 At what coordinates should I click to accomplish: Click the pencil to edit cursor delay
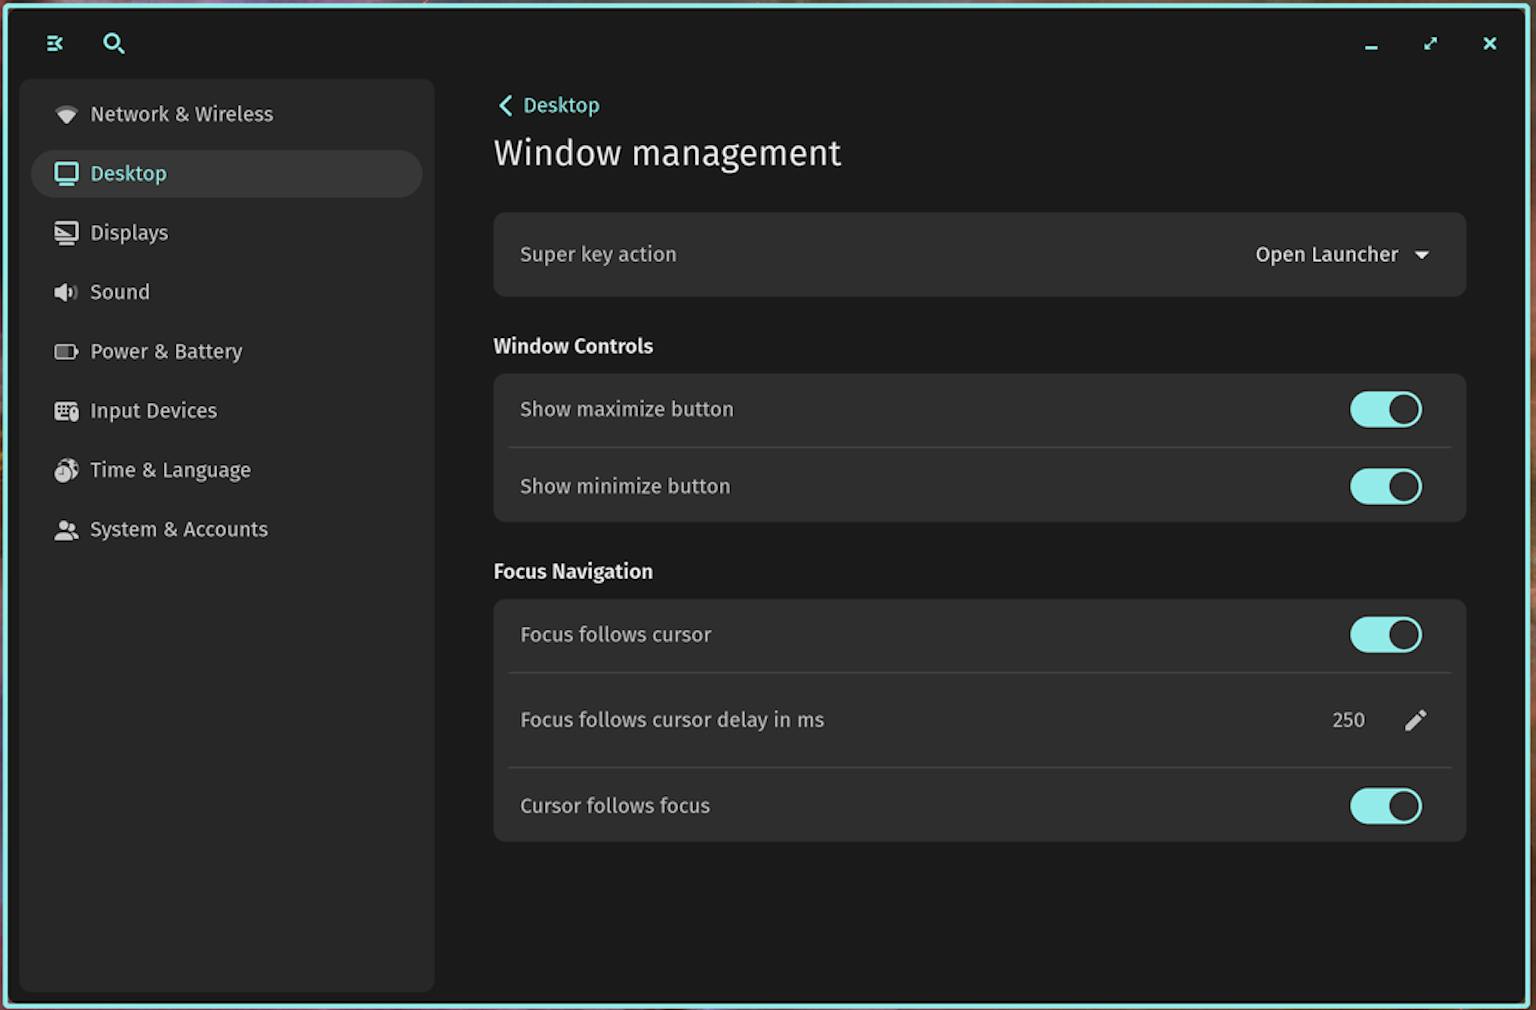point(1415,720)
